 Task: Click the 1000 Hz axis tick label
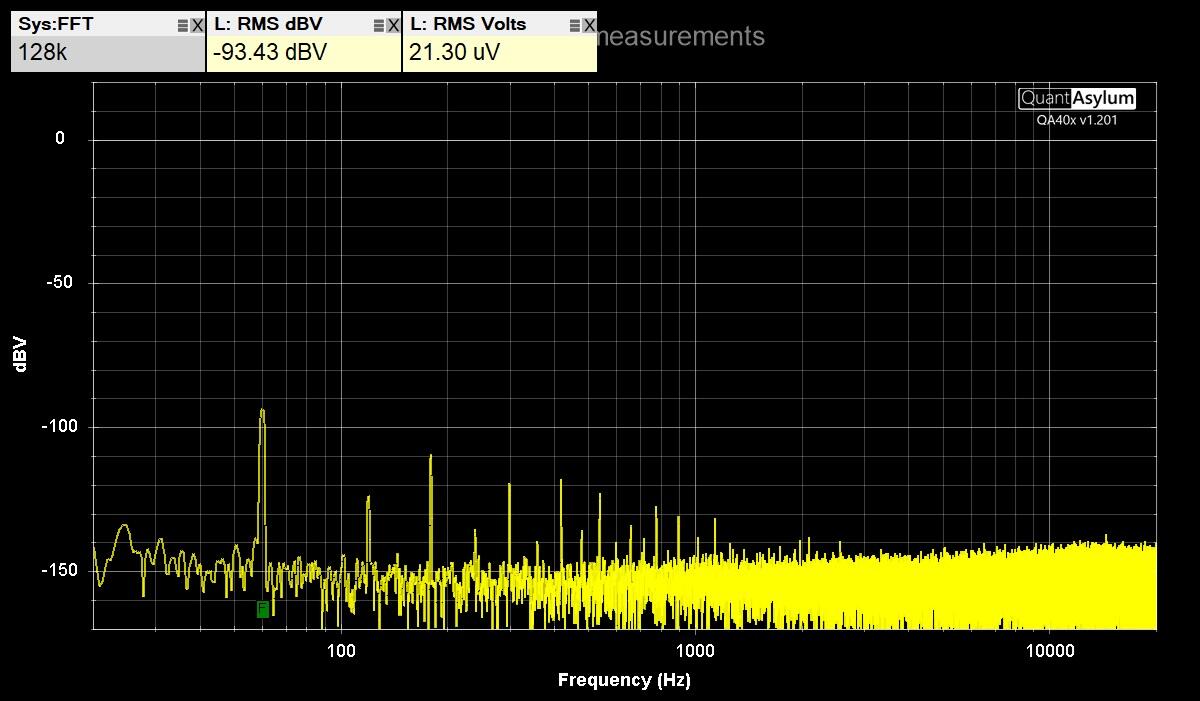pyautogui.click(x=695, y=651)
